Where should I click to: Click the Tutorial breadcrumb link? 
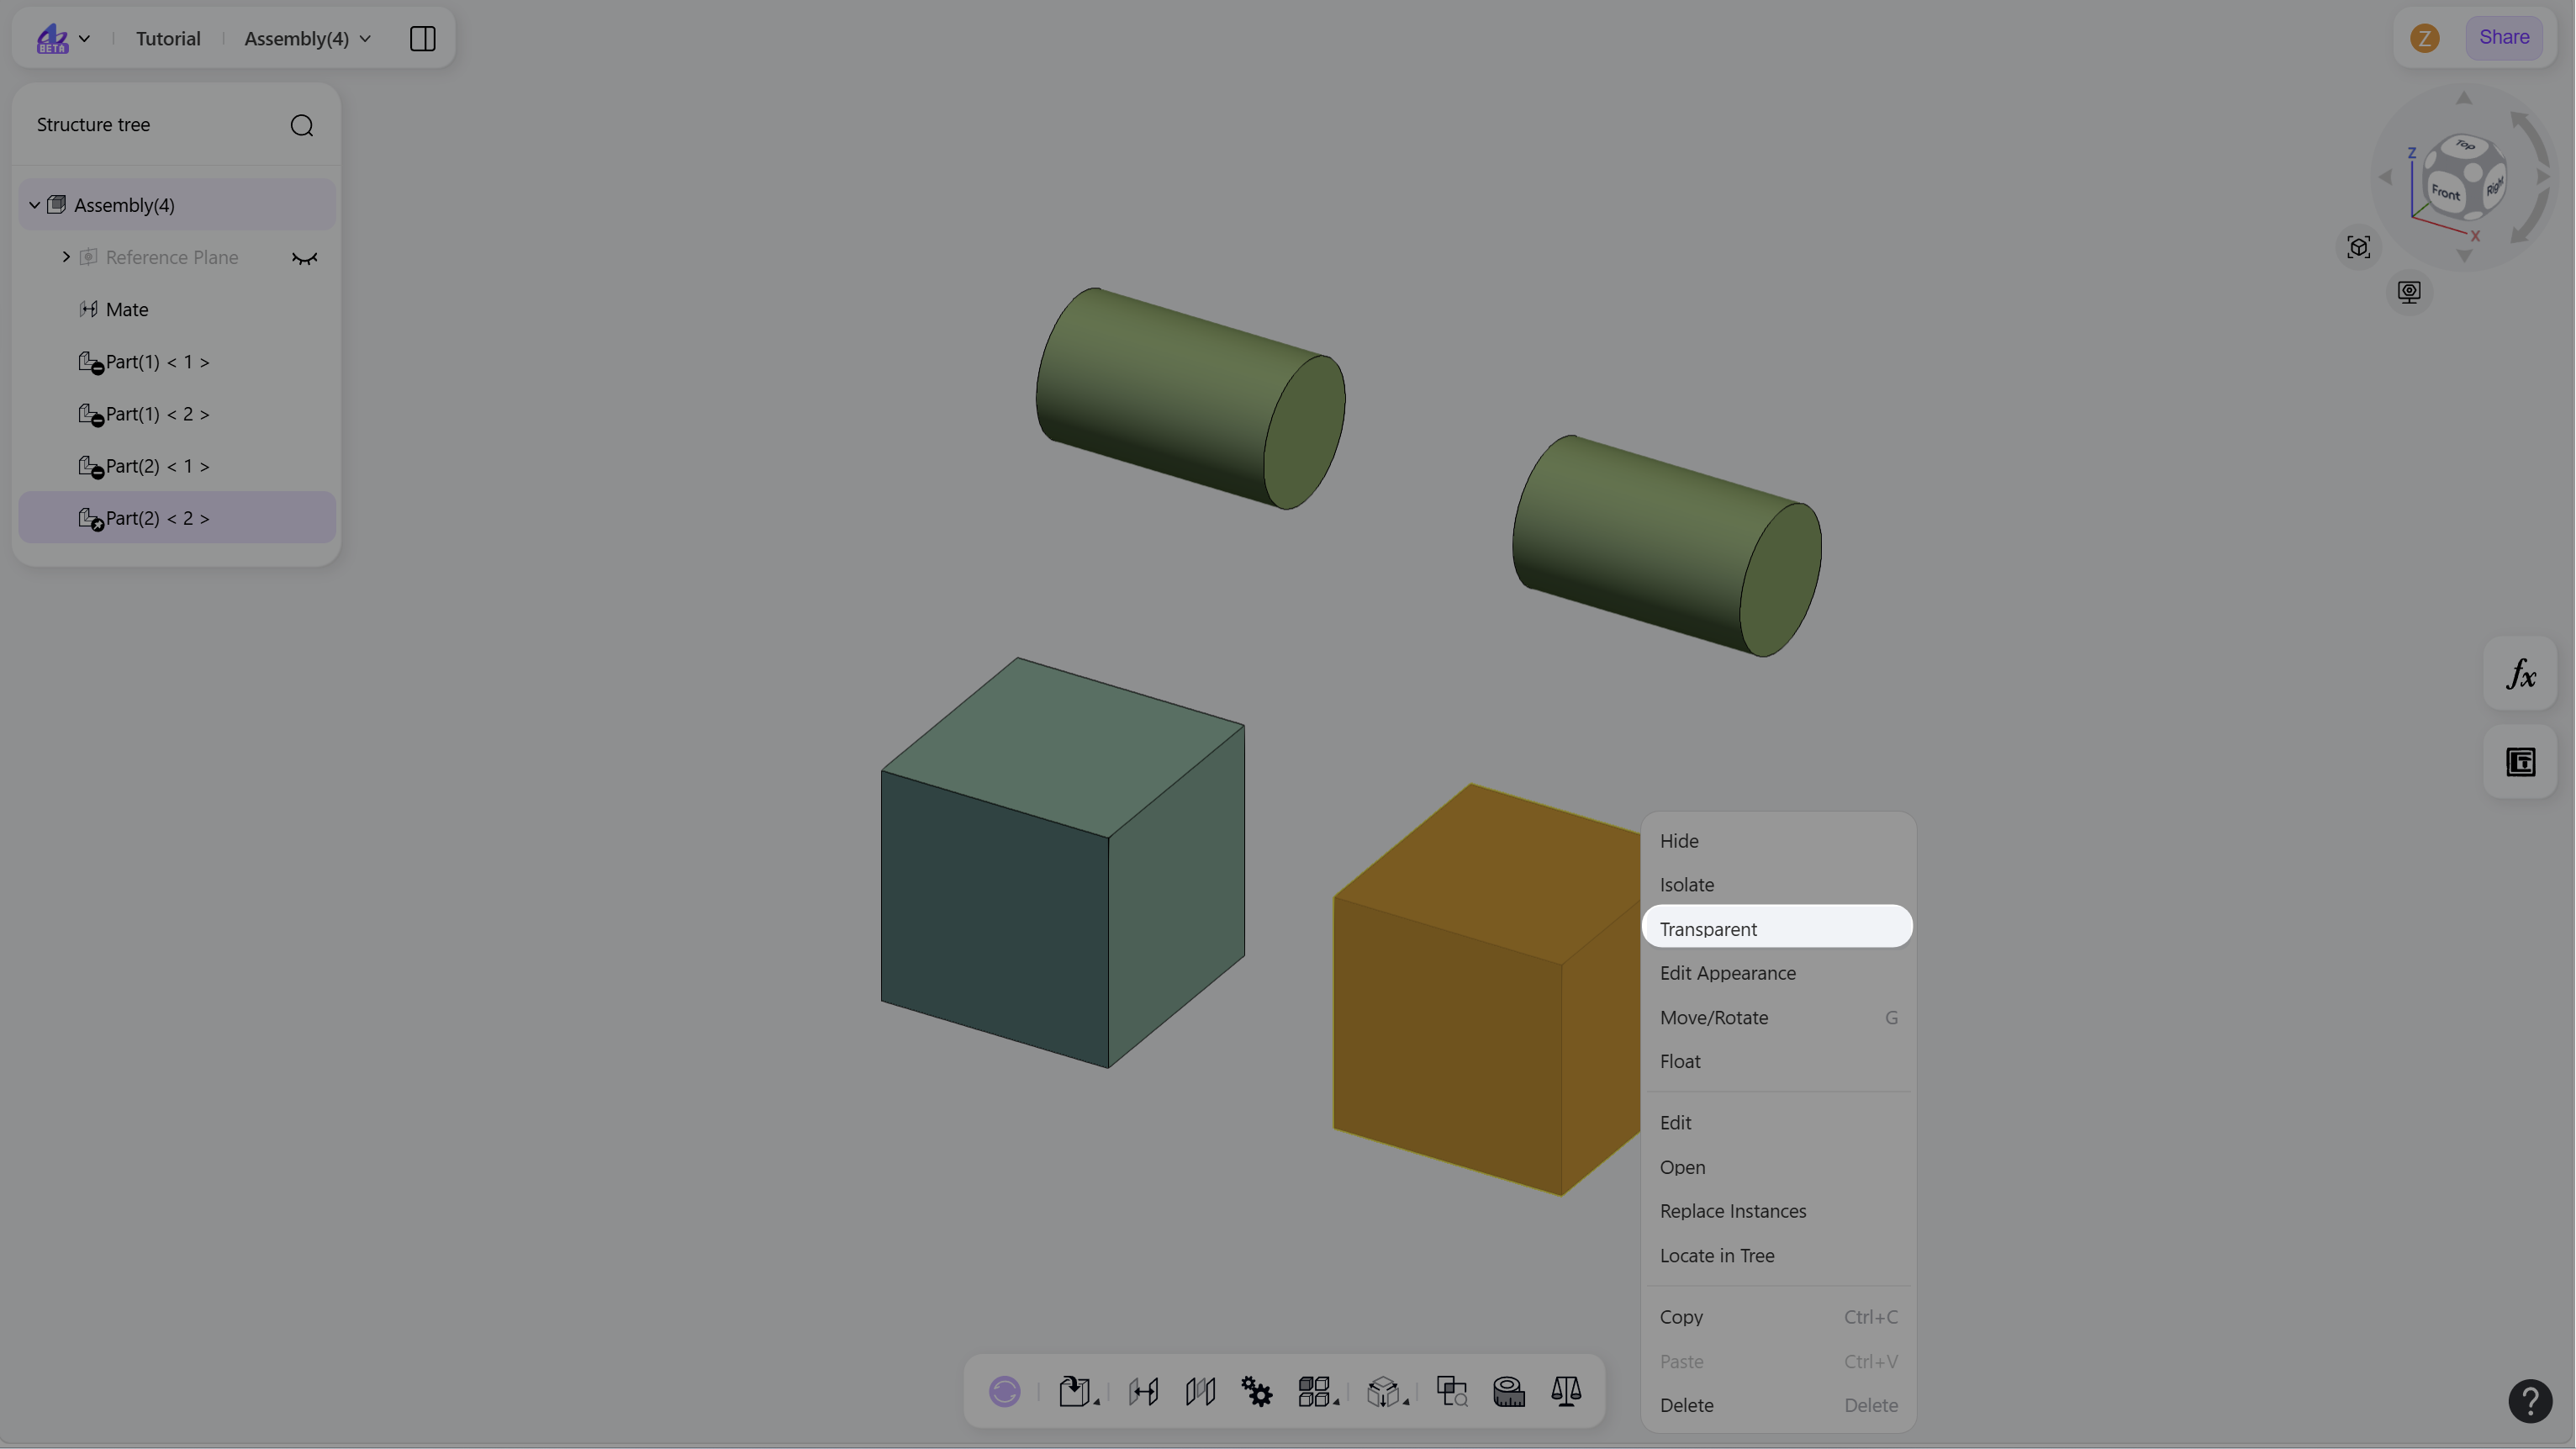pyautogui.click(x=168, y=38)
